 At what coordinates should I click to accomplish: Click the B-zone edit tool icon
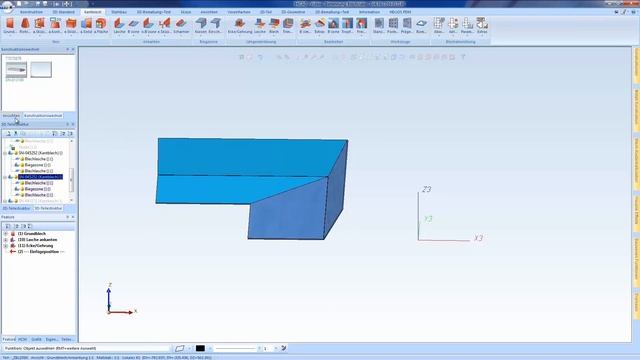point(333,23)
